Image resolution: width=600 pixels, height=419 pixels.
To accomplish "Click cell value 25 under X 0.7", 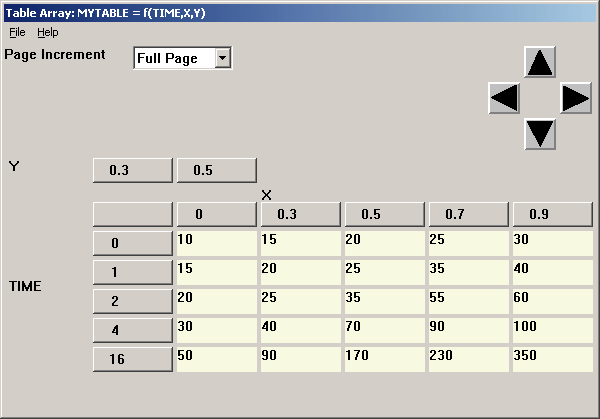I will click(x=469, y=243).
